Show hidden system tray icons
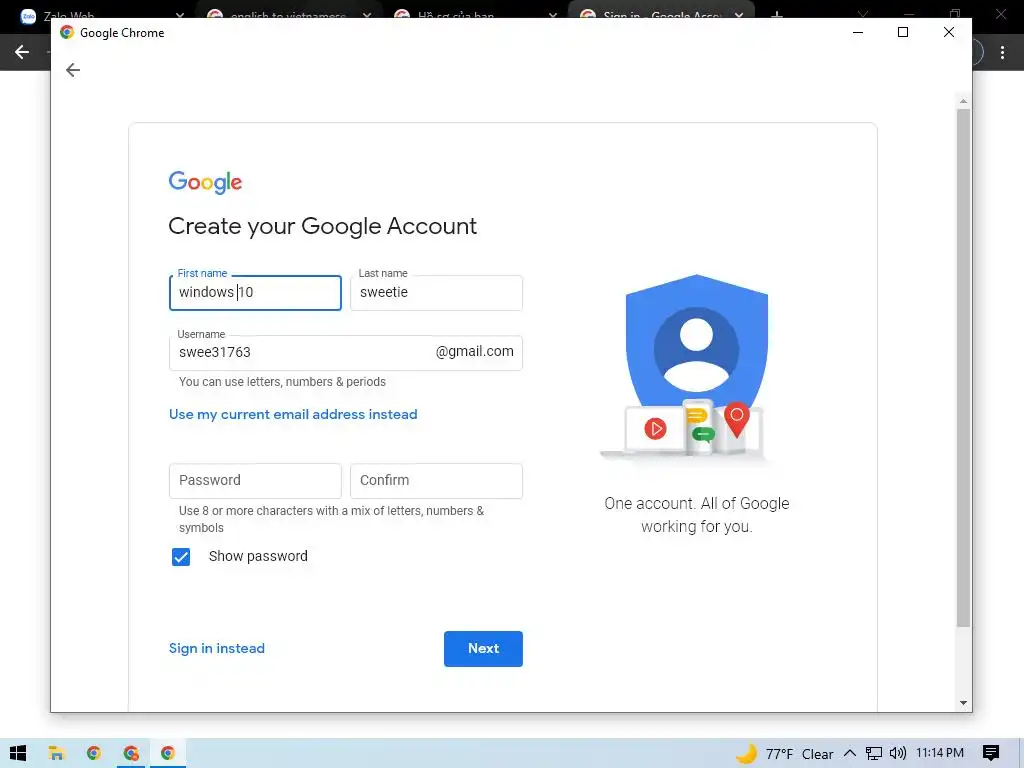The width and height of the screenshot is (1024, 768). point(850,753)
